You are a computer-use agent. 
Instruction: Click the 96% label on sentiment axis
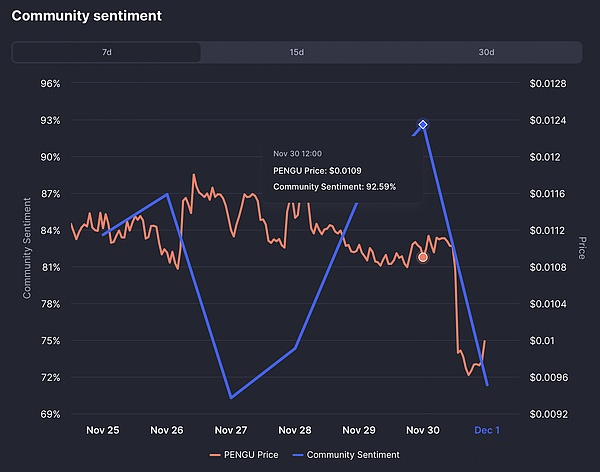[x=50, y=83]
